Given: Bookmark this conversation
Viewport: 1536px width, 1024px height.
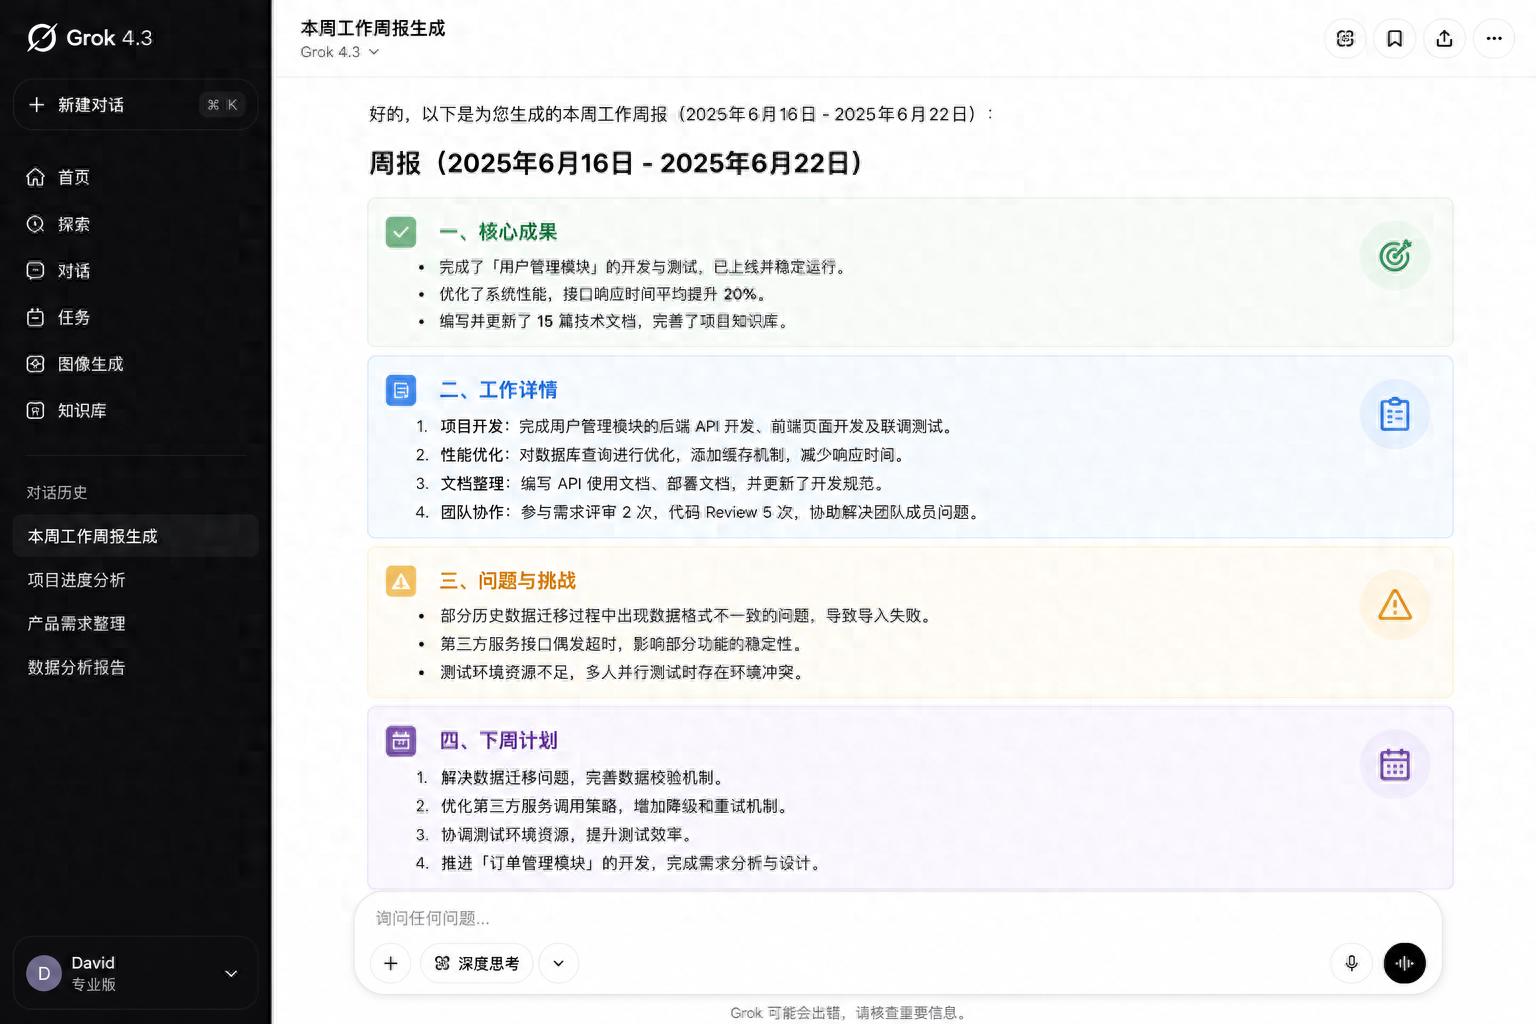Looking at the screenshot, I should pyautogui.click(x=1394, y=38).
